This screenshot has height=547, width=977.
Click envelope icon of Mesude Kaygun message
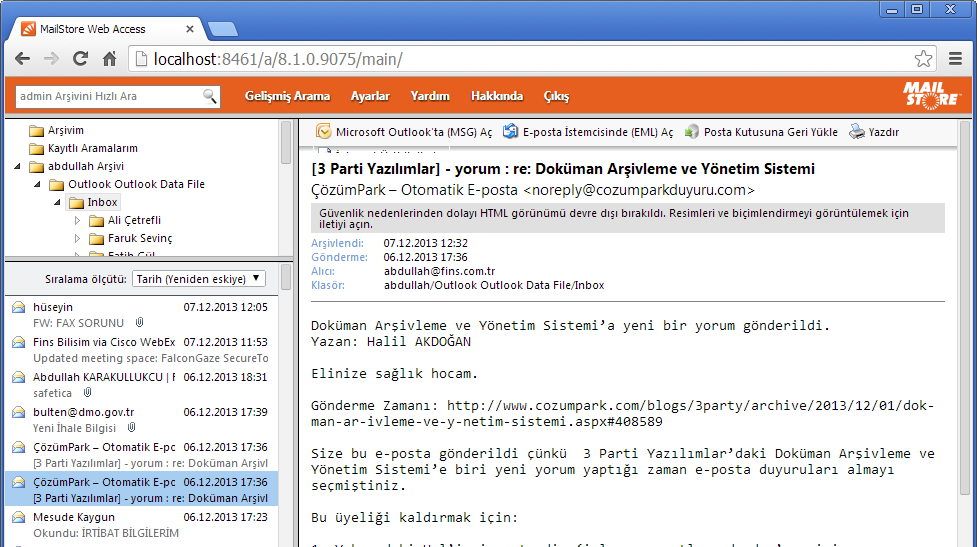pyautogui.click(x=19, y=517)
